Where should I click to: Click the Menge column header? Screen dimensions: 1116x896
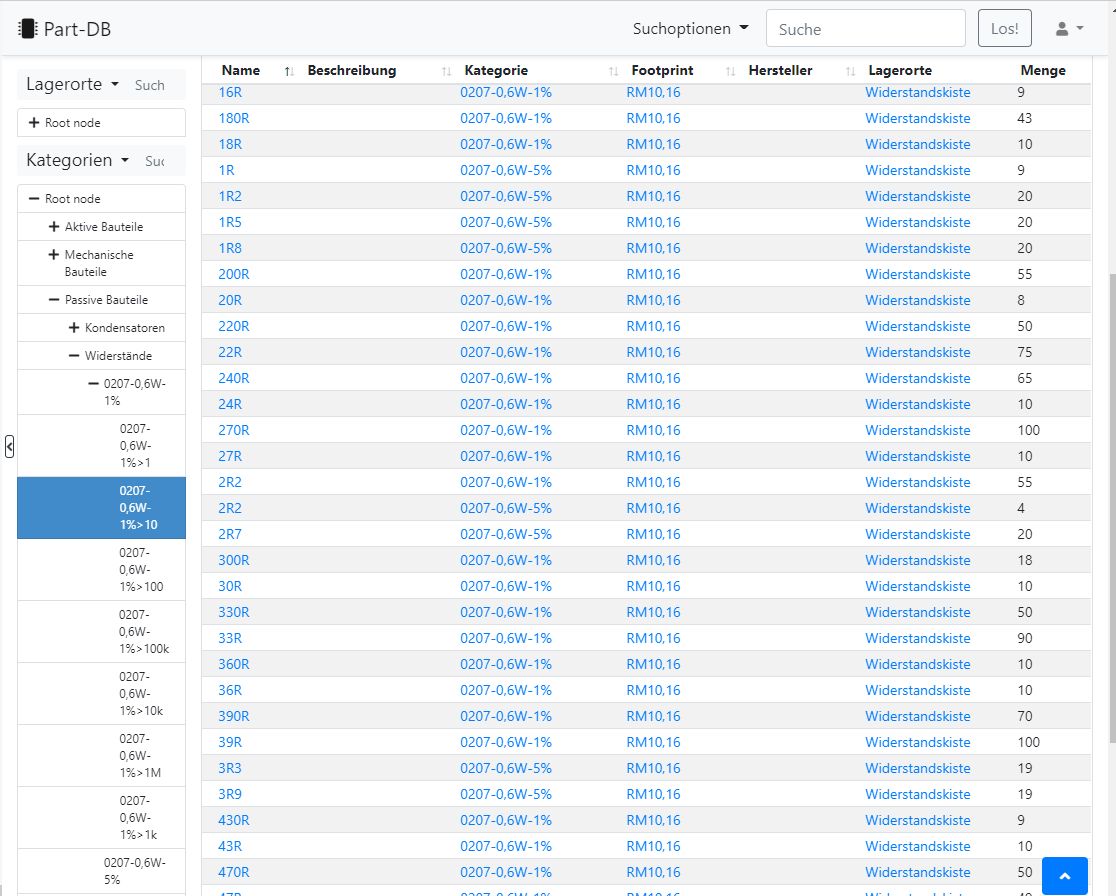click(x=1043, y=70)
